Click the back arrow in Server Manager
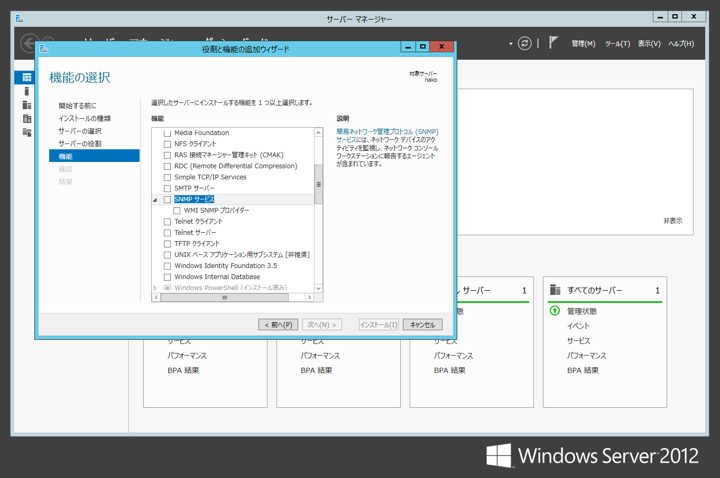The image size is (720, 478). coord(29,44)
